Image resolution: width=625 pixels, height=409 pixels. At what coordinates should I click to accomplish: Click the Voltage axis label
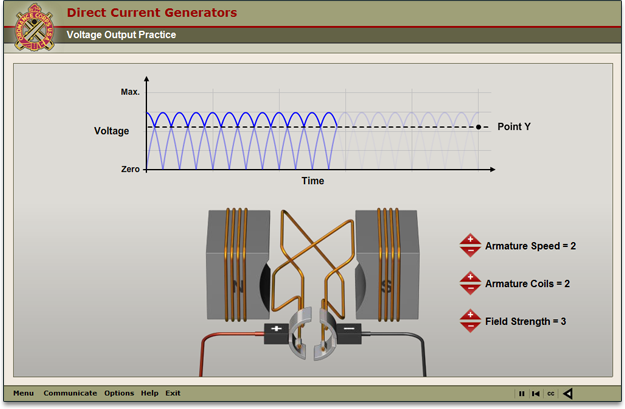112,131
